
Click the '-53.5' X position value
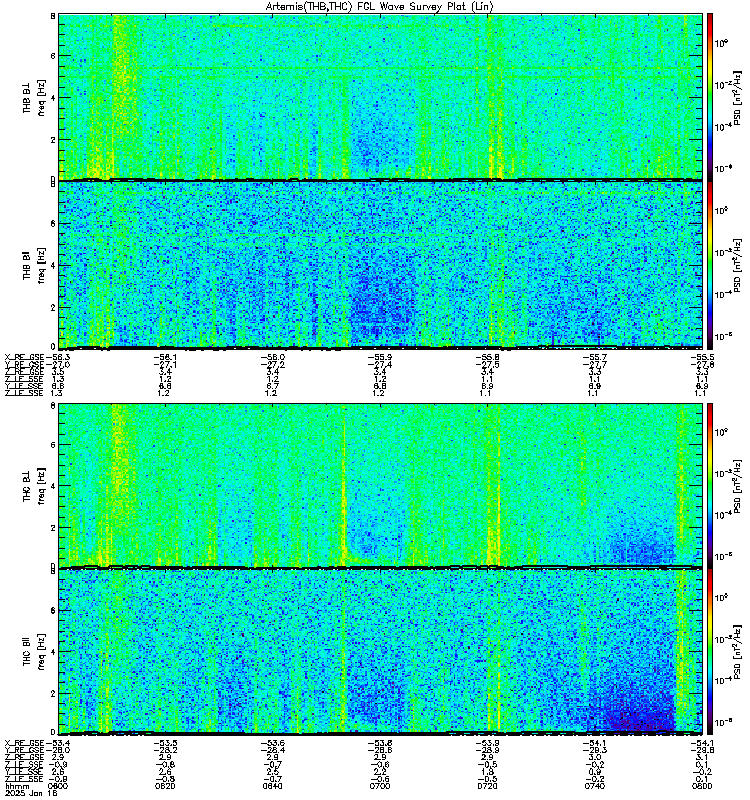(165, 743)
